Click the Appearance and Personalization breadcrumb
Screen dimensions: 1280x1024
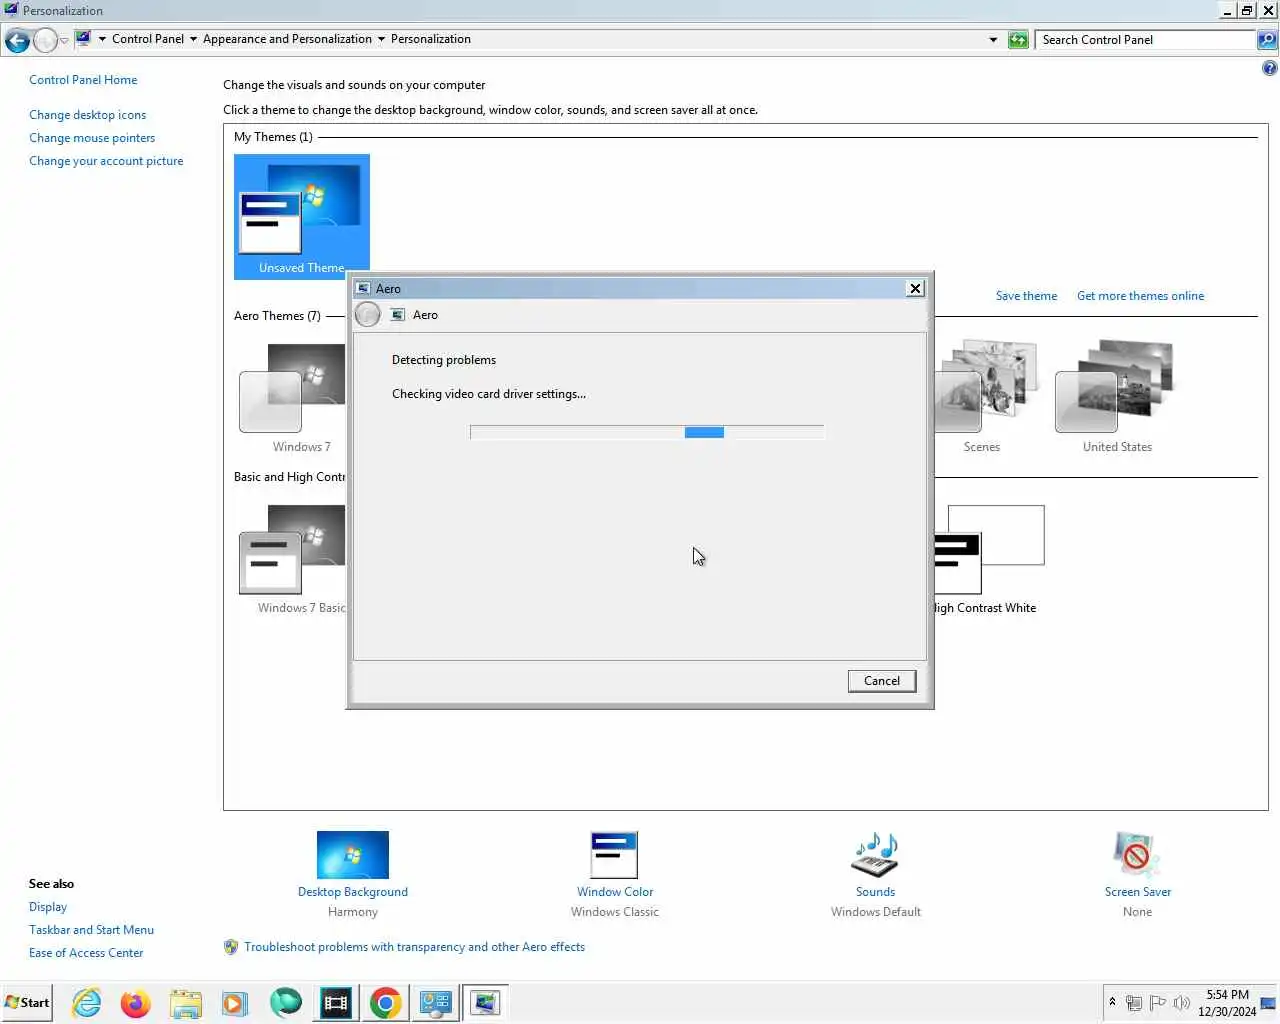point(287,39)
